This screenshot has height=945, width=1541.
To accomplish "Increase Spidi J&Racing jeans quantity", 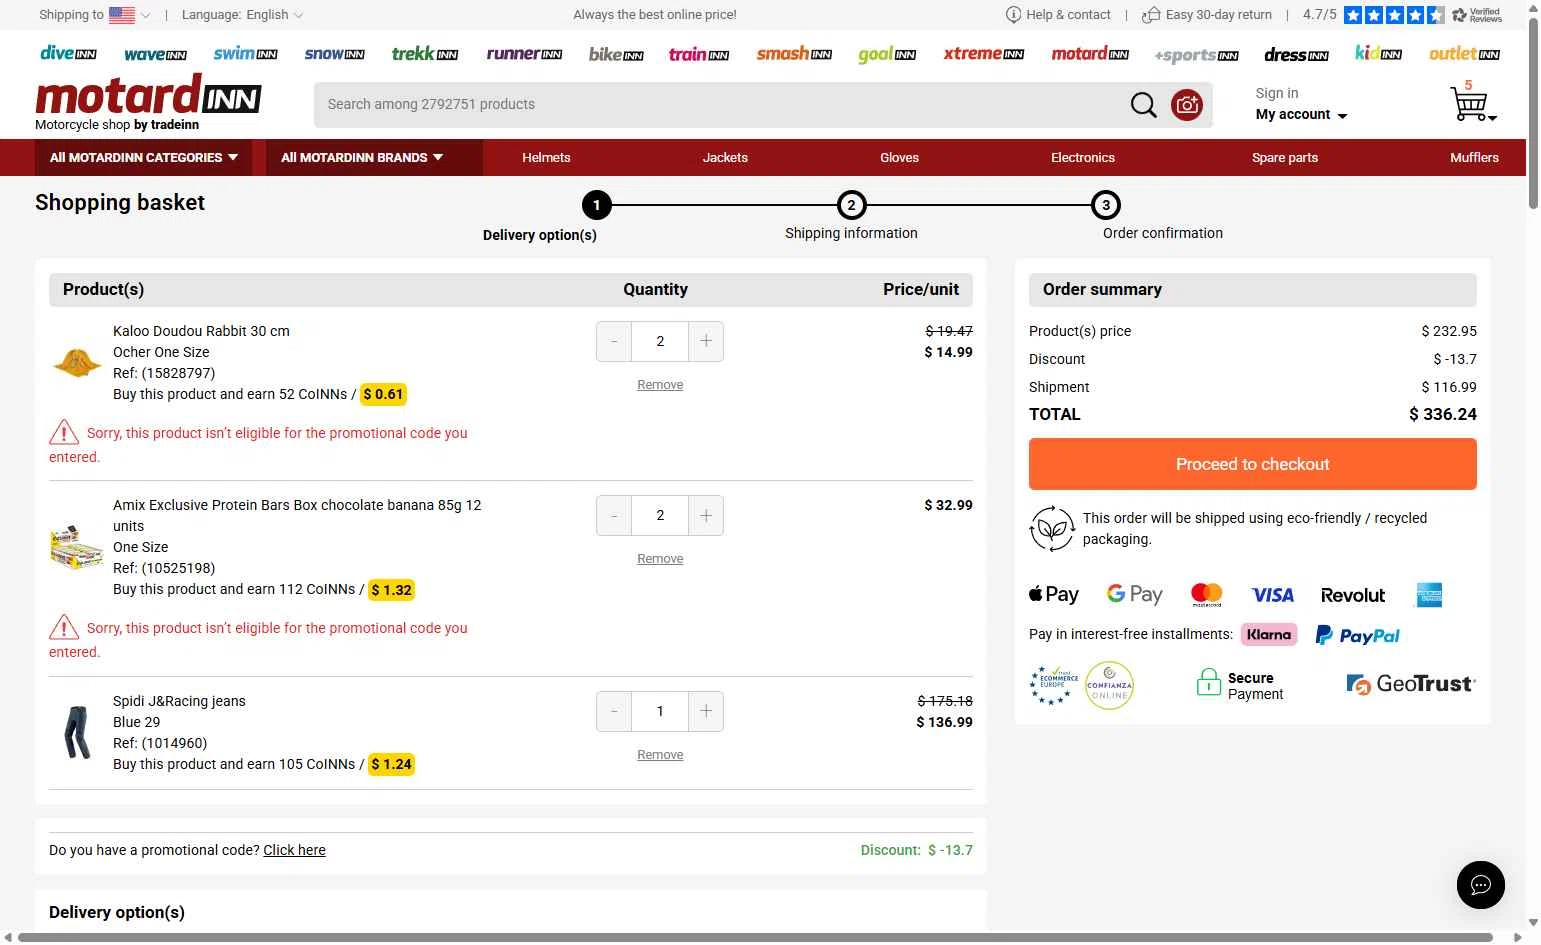I will (x=706, y=711).
